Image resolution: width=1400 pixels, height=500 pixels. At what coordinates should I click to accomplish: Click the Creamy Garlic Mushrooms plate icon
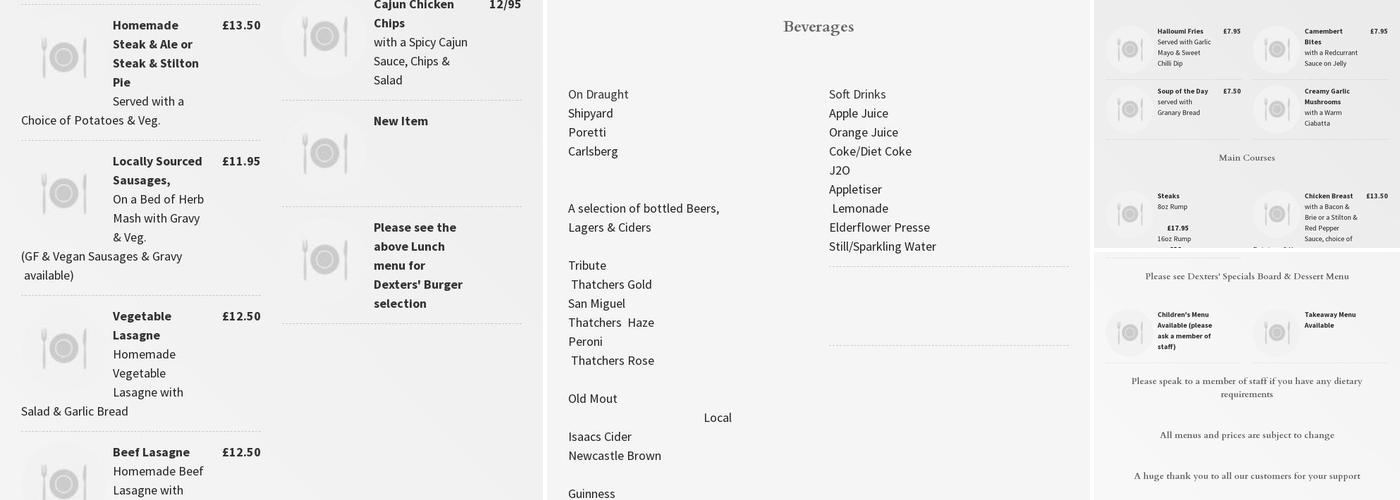[1276, 108]
